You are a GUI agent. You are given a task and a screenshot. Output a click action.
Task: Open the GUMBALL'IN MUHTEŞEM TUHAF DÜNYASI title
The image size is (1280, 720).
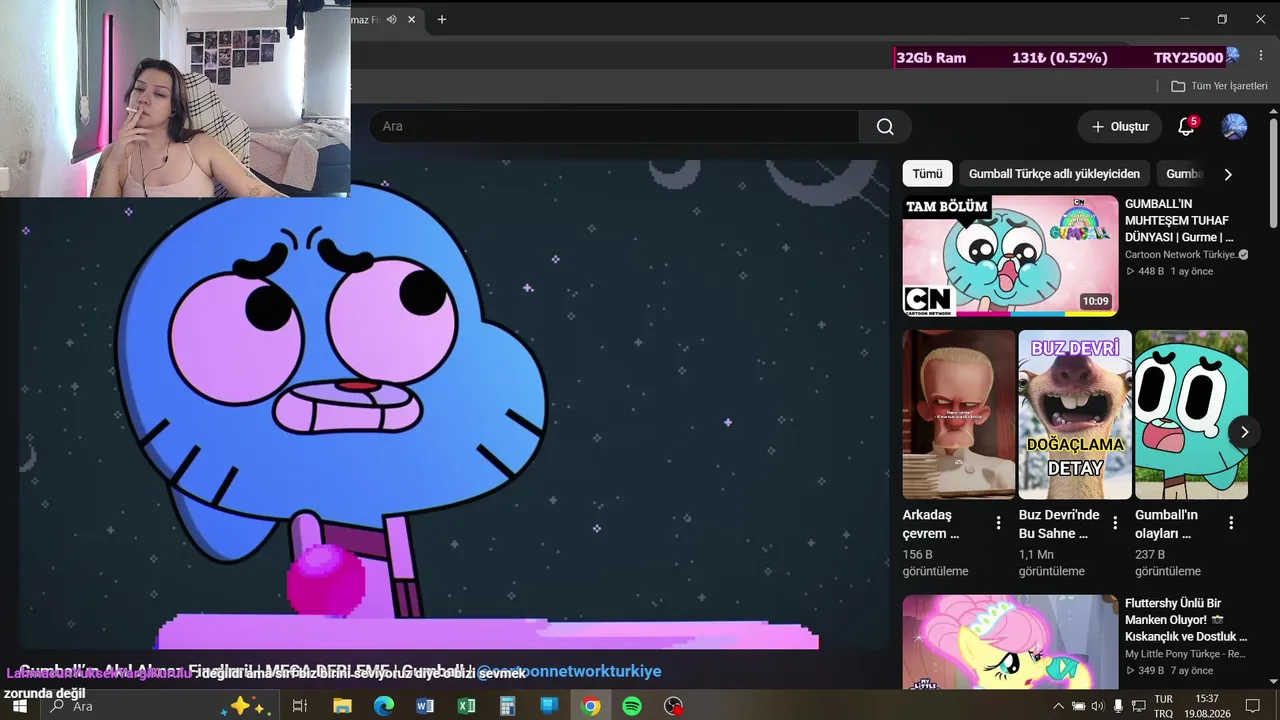1179,221
